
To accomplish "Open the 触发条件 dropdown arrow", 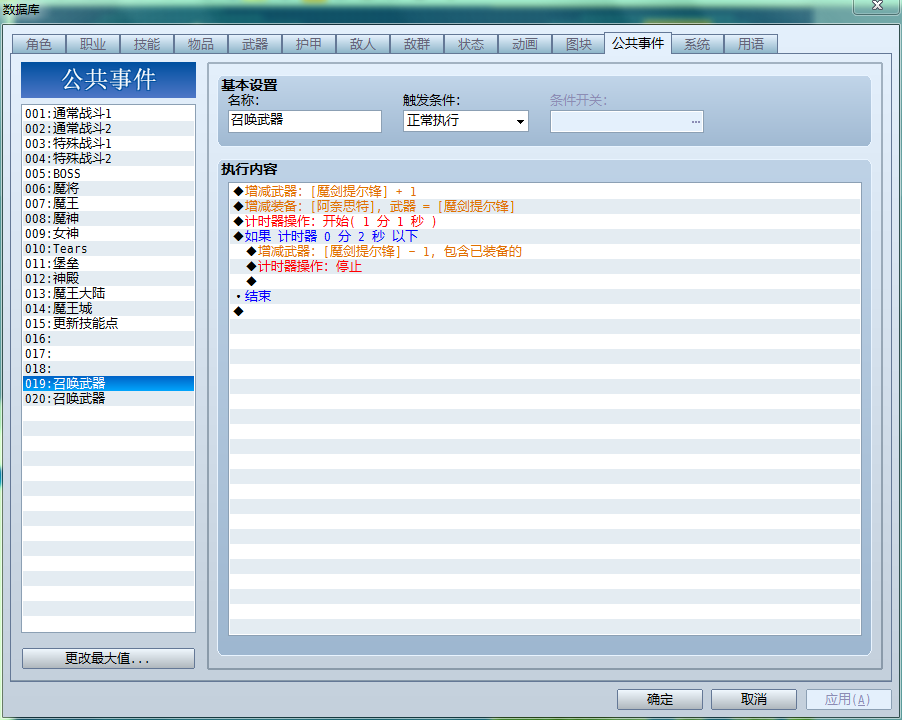I will point(519,121).
